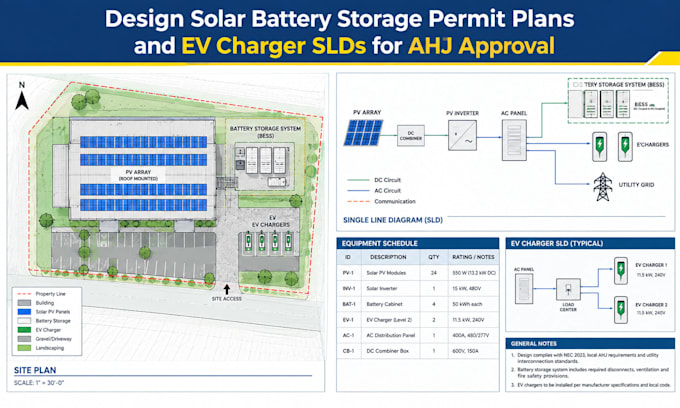Viewport: 680px width, 408px height.
Task: Click the 'GENERAL NOTES' header bar
Action: (590, 343)
